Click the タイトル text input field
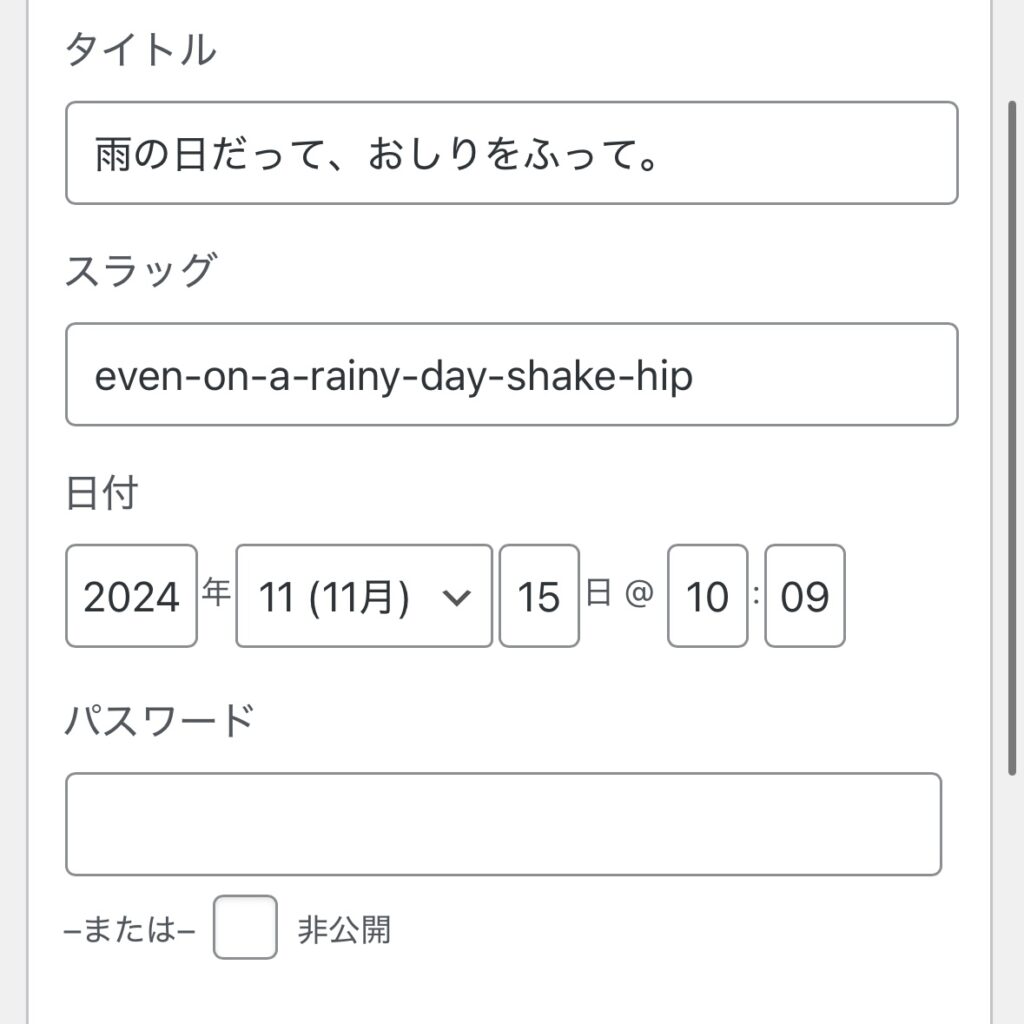 tap(511, 153)
